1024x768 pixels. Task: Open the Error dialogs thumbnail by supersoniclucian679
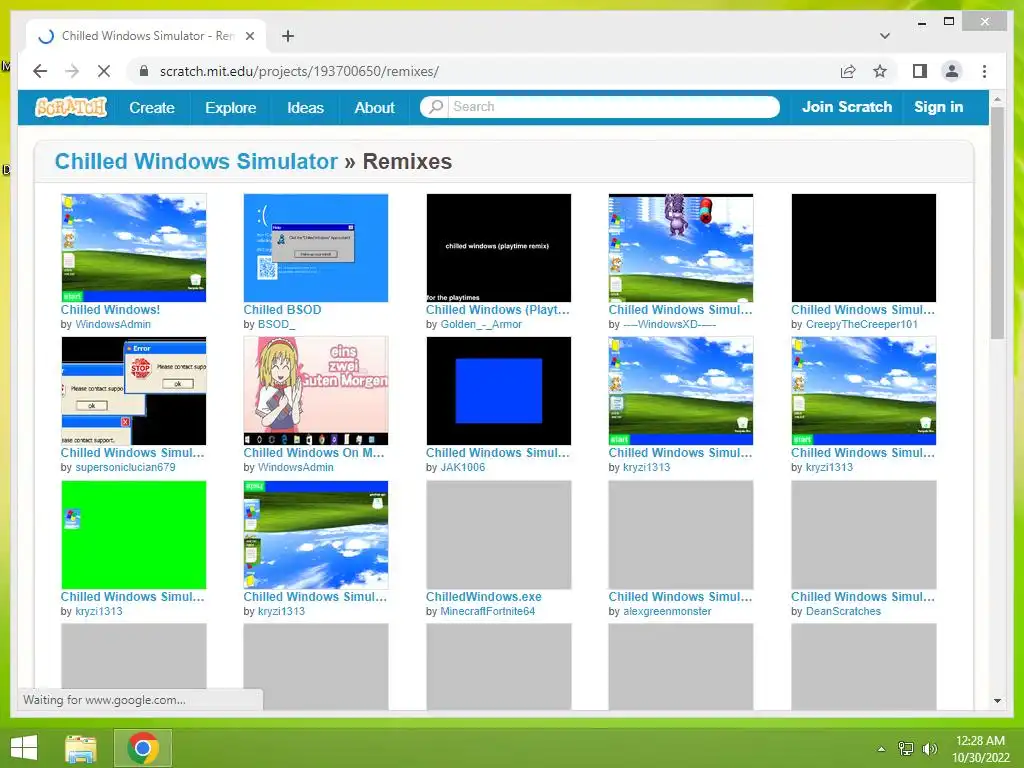(134, 391)
